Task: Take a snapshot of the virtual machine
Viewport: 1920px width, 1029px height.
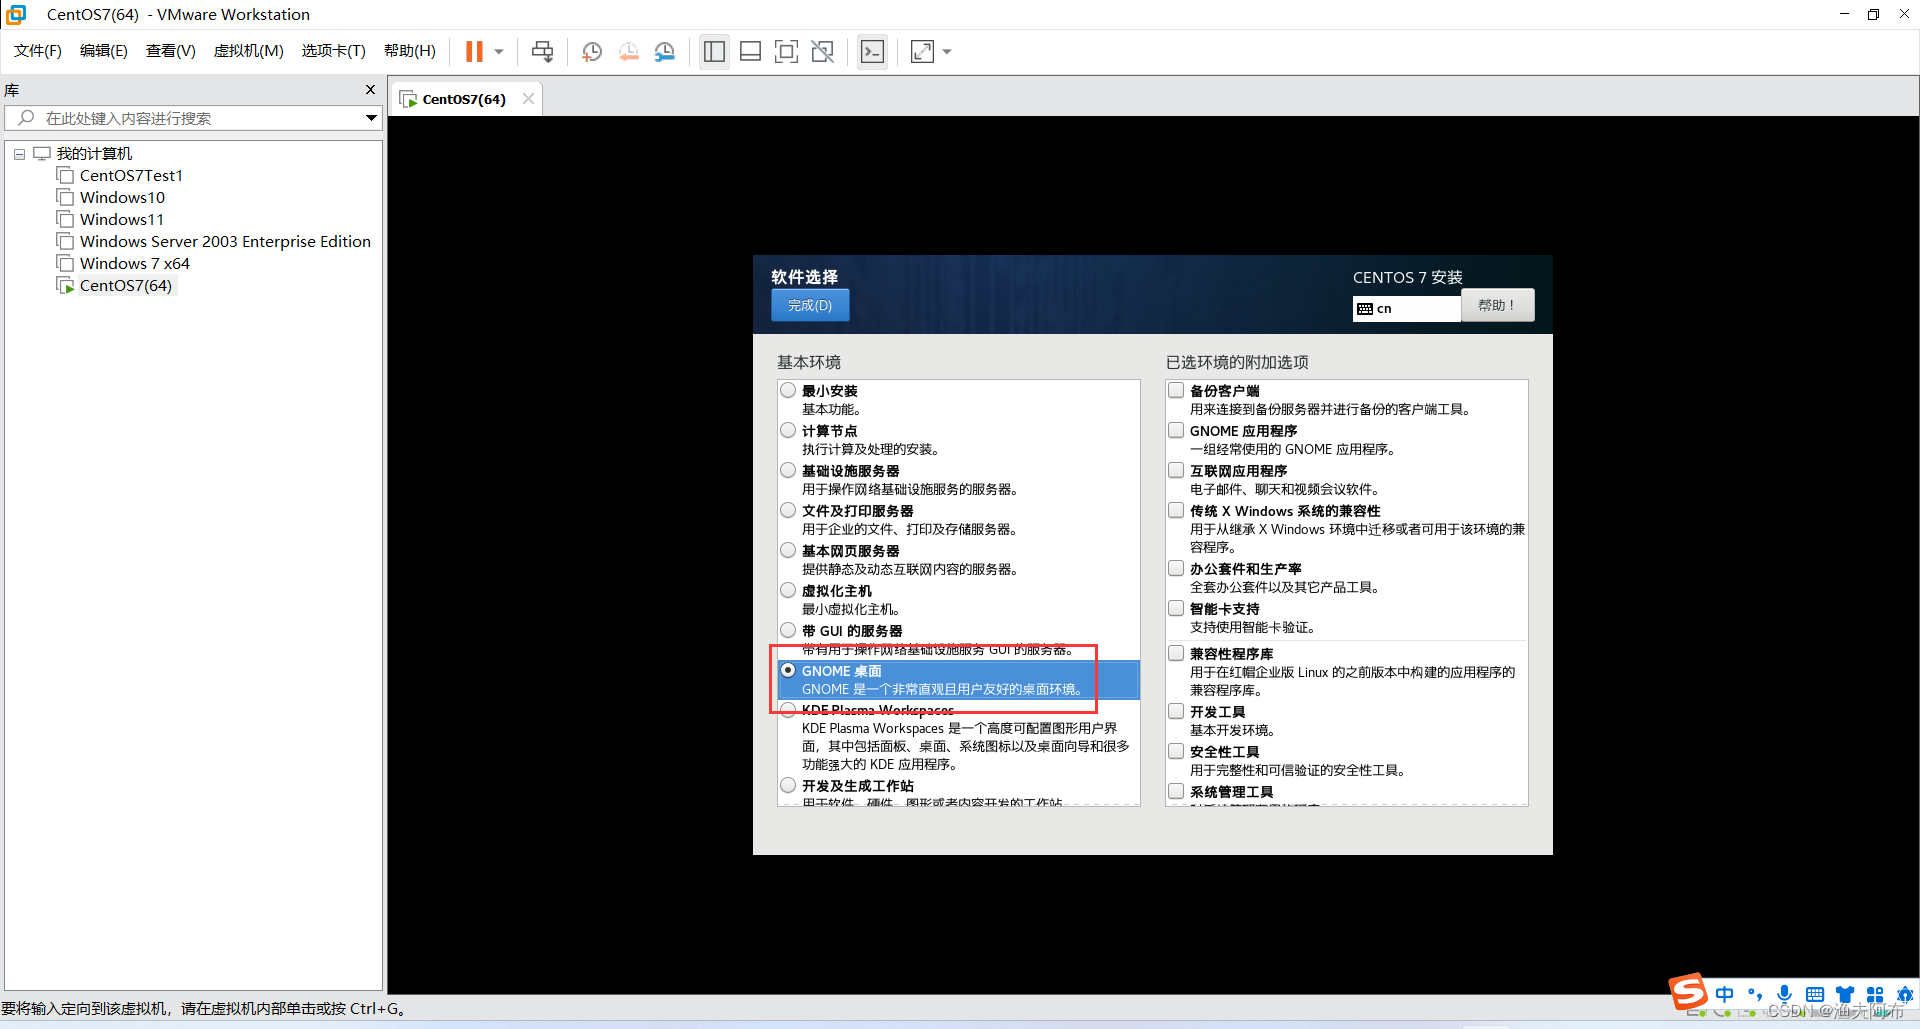Action: [592, 51]
